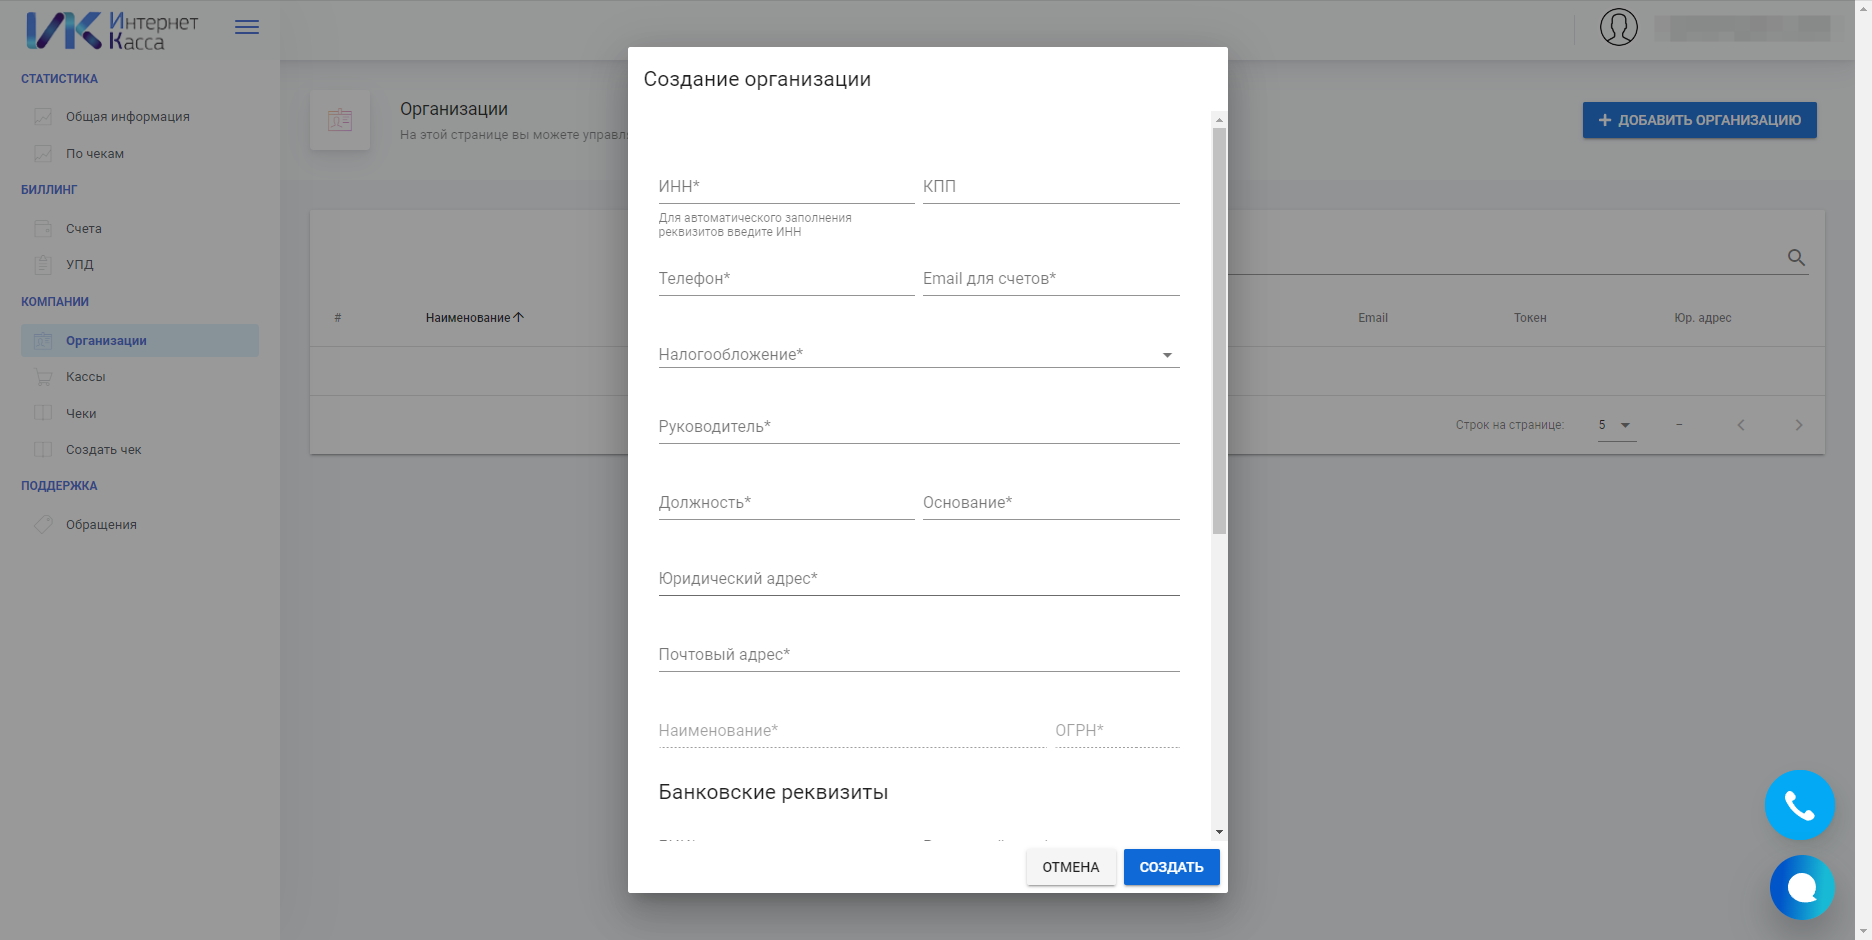The height and width of the screenshot is (940, 1872).
Task: Click the ОГРН field
Action: click(x=1117, y=731)
